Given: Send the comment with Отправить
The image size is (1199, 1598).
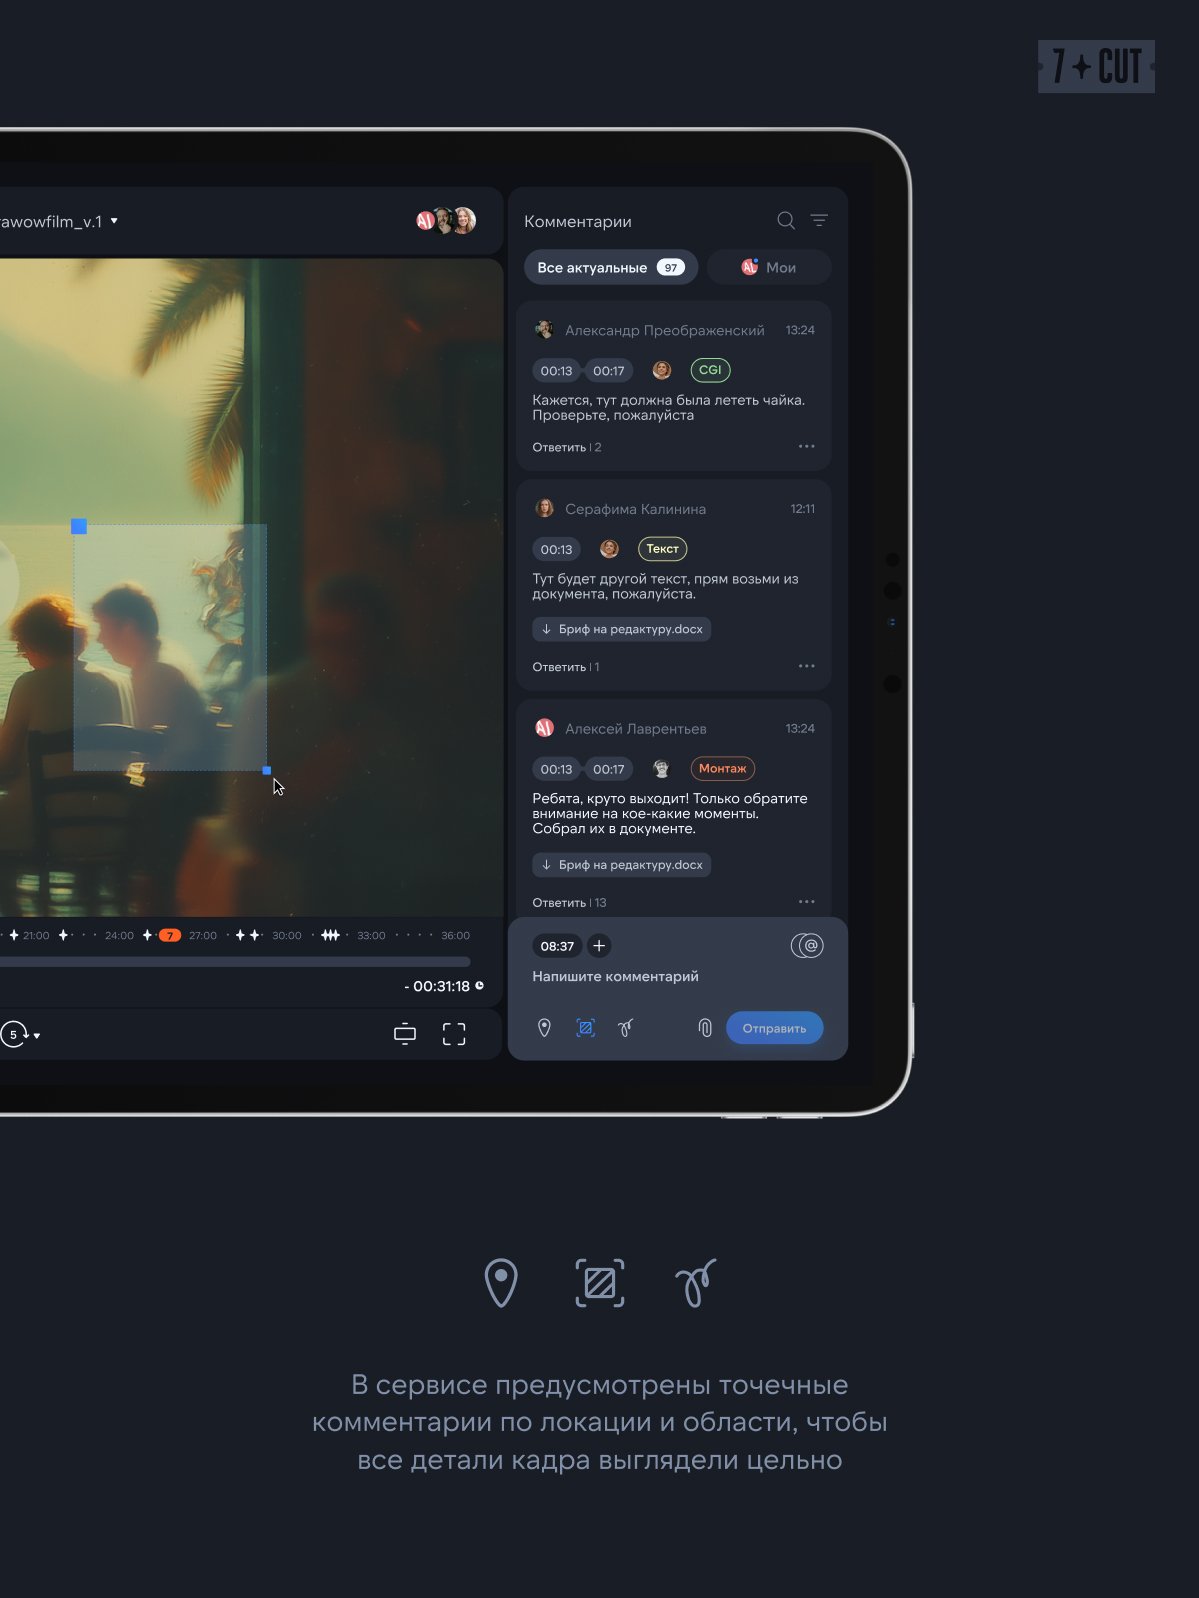Looking at the screenshot, I should tap(774, 1028).
